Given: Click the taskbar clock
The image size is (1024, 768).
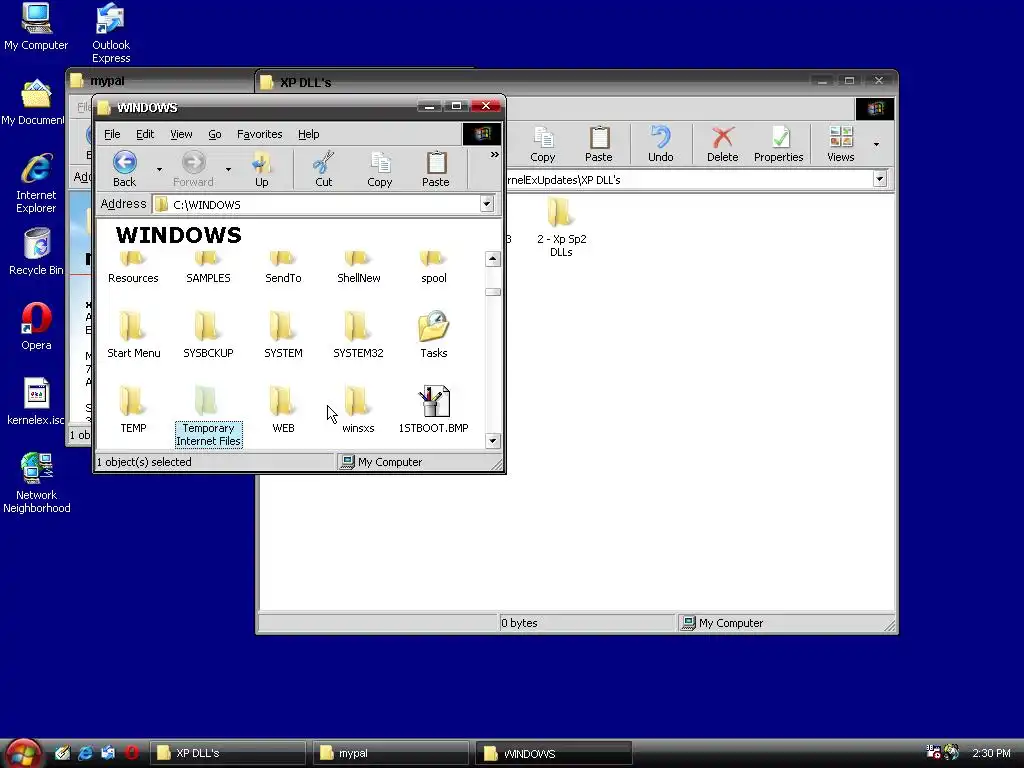Looking at the screenshot, I should pos(991,753).
